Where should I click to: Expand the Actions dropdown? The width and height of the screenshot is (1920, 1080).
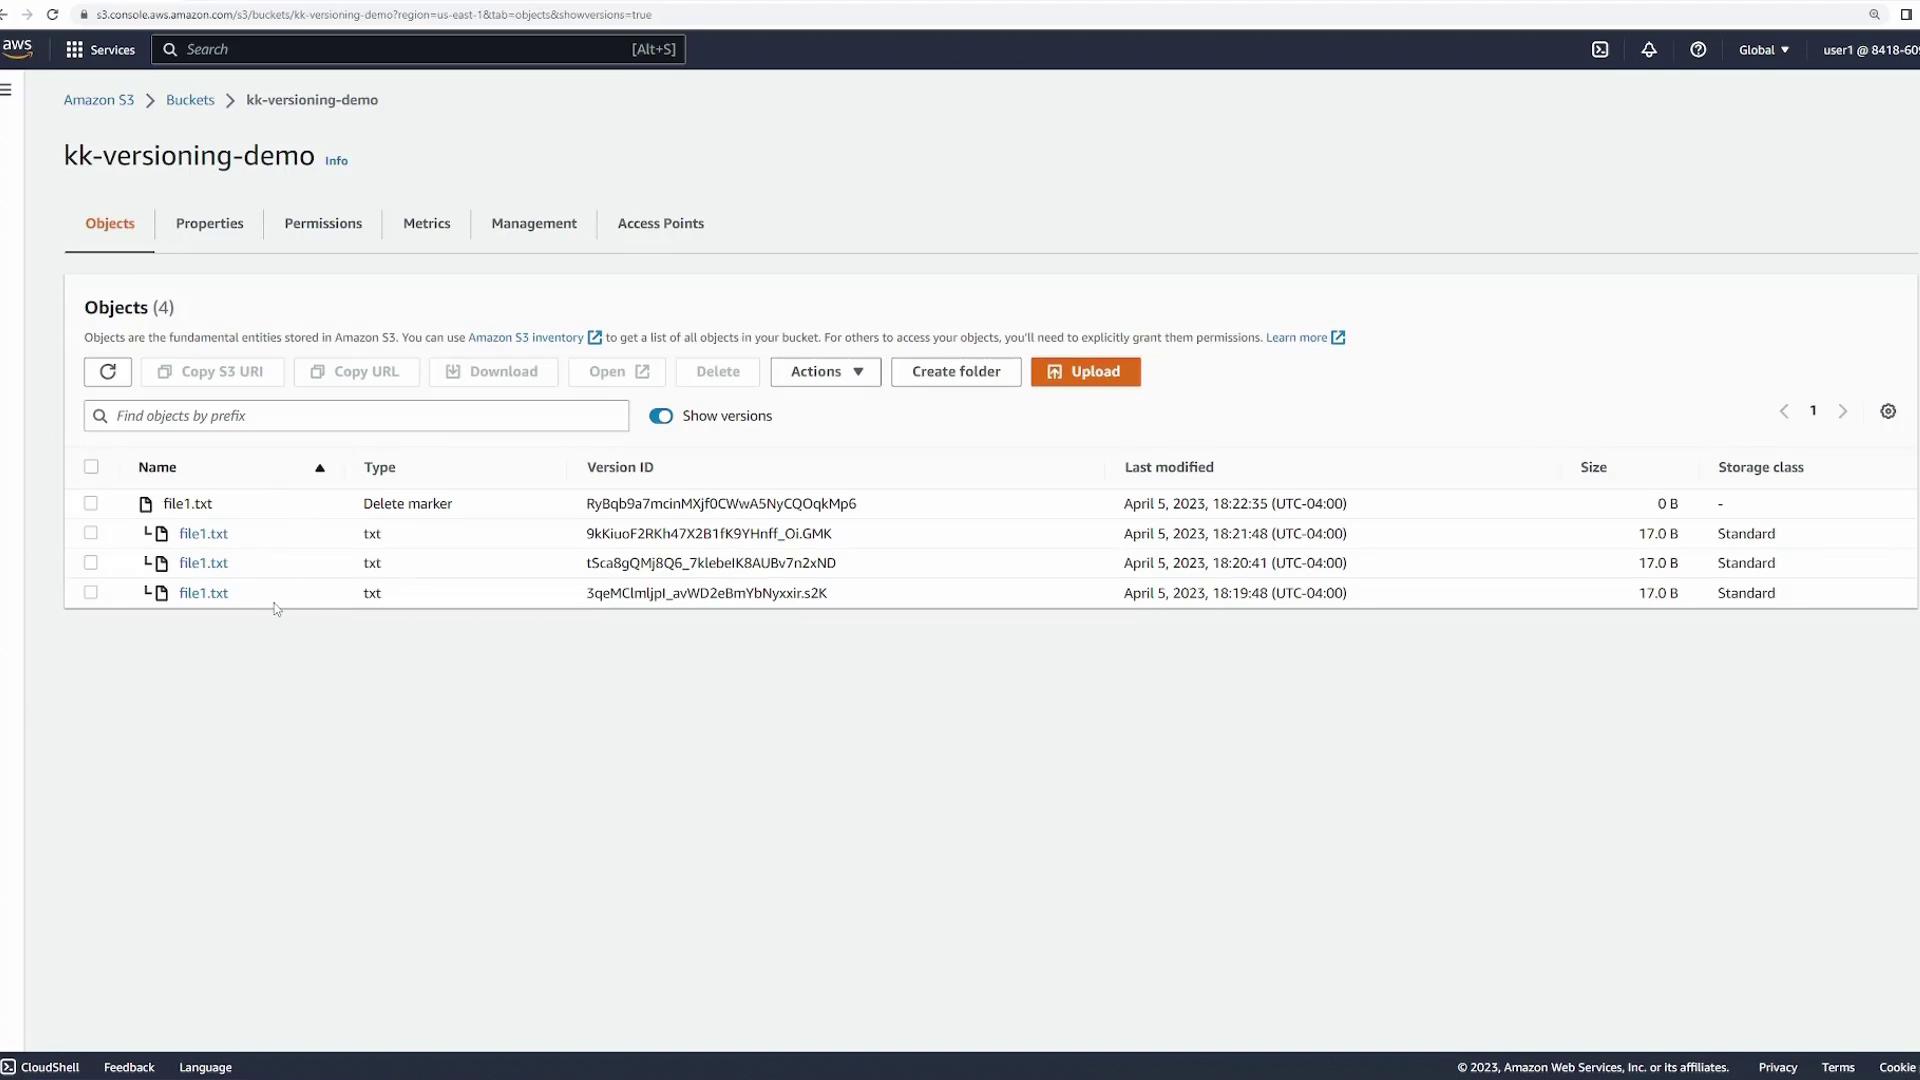point(825,372)
